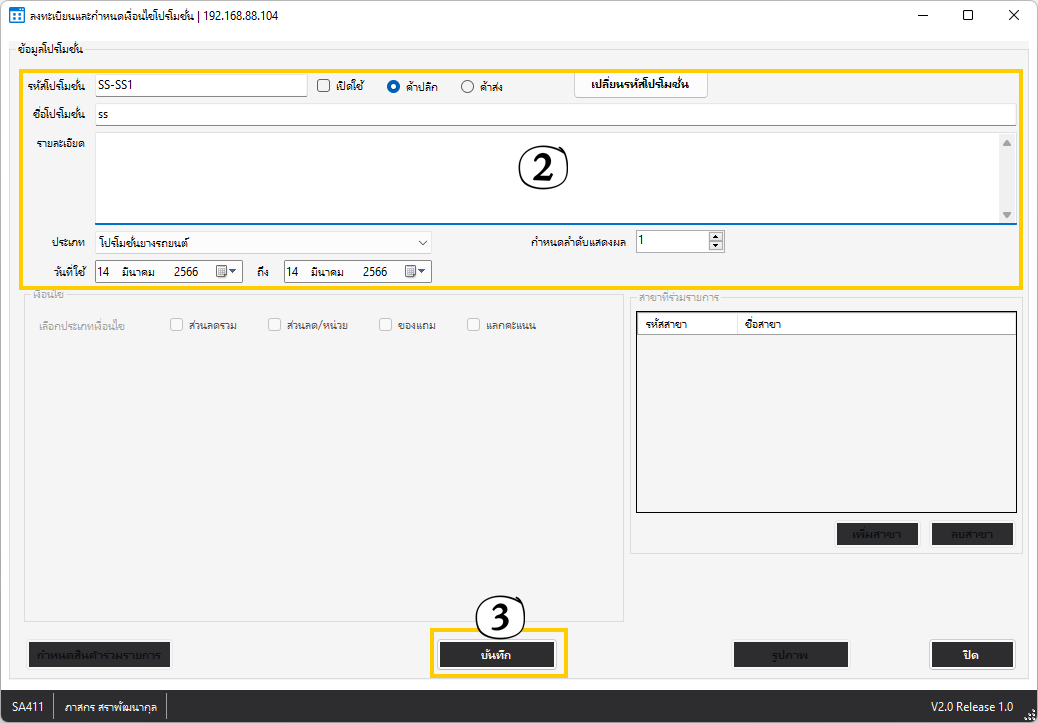Viewport: 1038px width, 723px height.
Task: Focus the รายละเอียด details text area
Action: click(546, 177)
